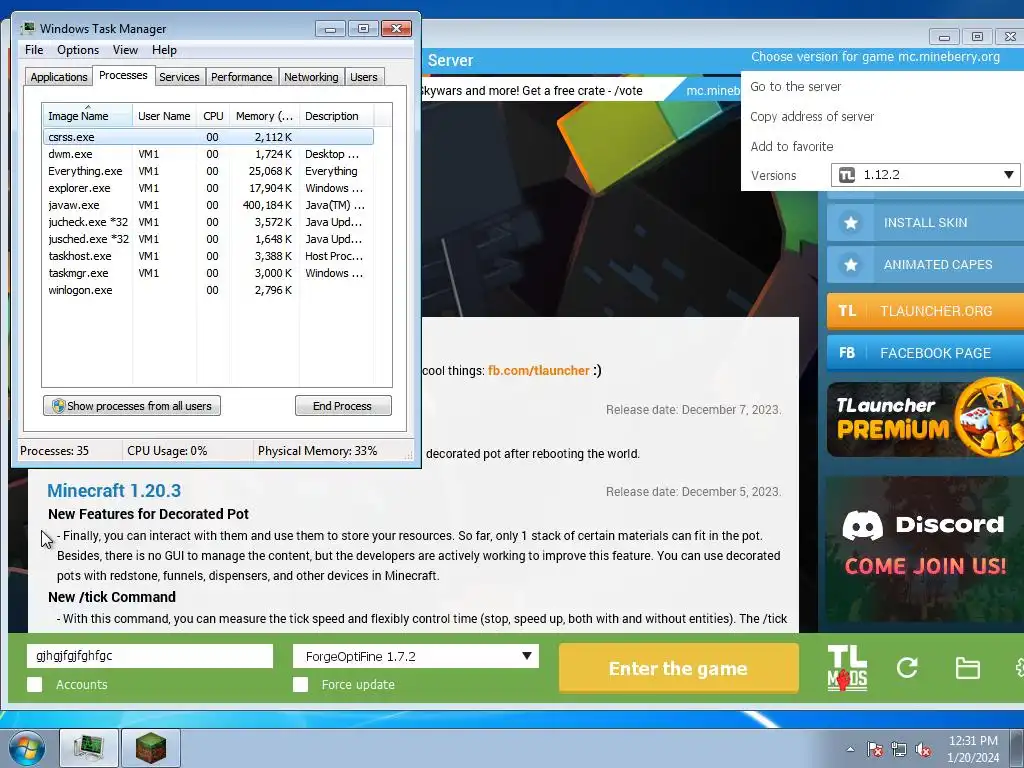
Task: Switch to the Performance tab
Action: 241,77
